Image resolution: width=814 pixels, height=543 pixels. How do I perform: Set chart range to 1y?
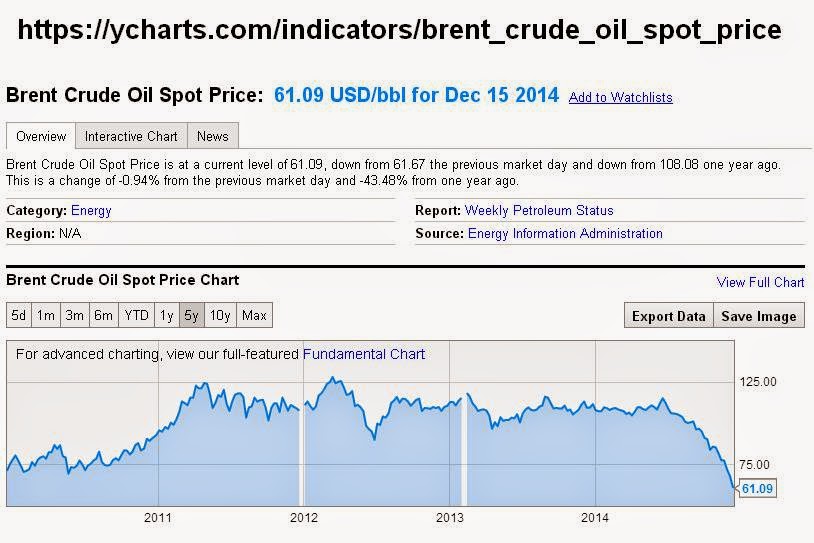[x=166, y=316]
